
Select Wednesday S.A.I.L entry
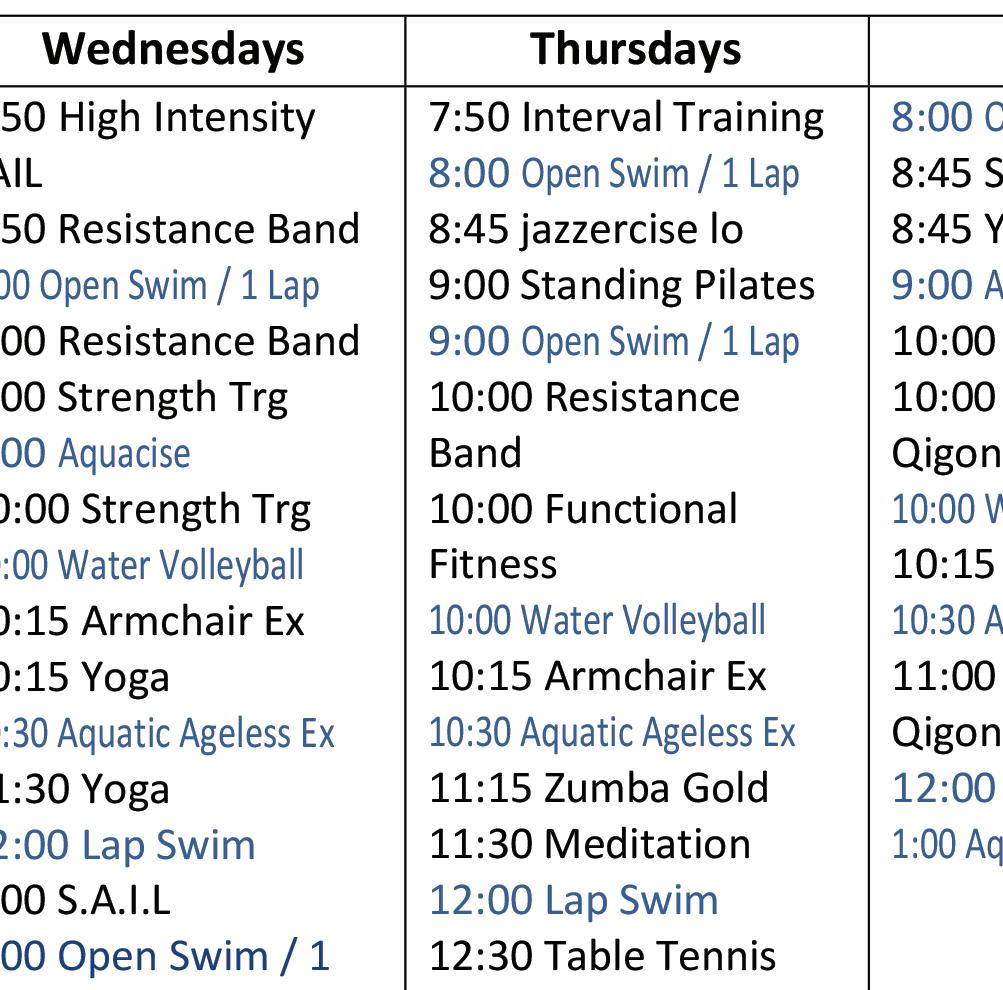point(85,901)
